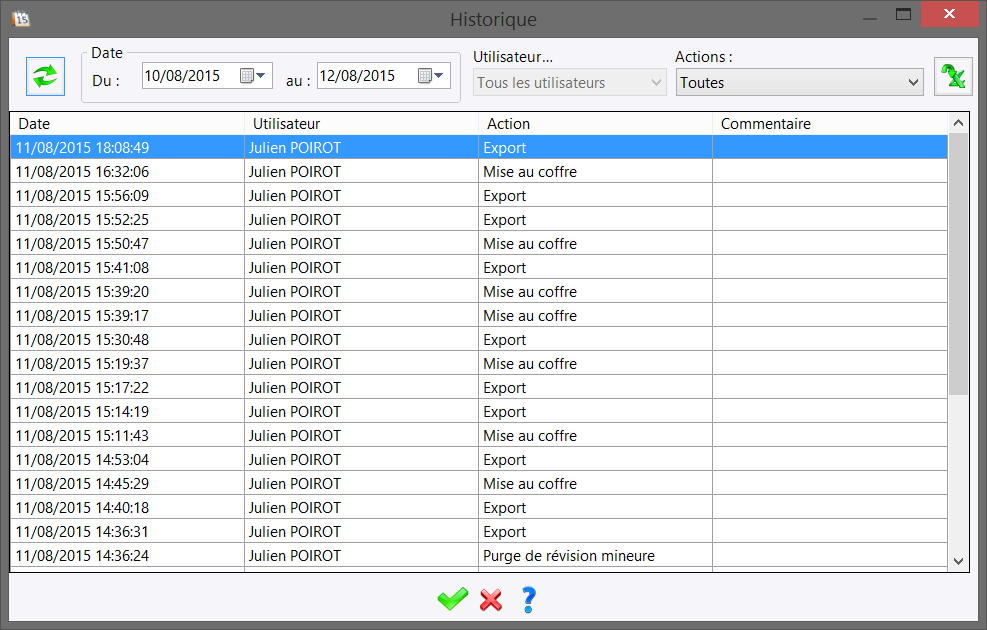Viewport: 987px width, 630px height.
Task: Select the row dated 11/08/2015 15:50:47
Action: click(x=479, y=243)
